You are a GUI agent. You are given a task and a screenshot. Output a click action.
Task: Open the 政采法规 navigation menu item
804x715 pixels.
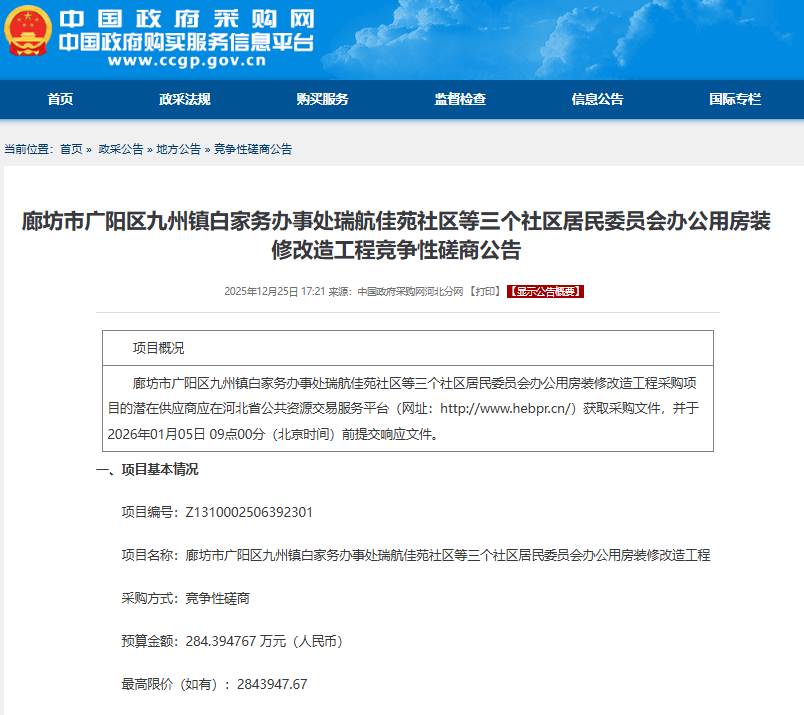pyautogui.click(x=185, y=100)
